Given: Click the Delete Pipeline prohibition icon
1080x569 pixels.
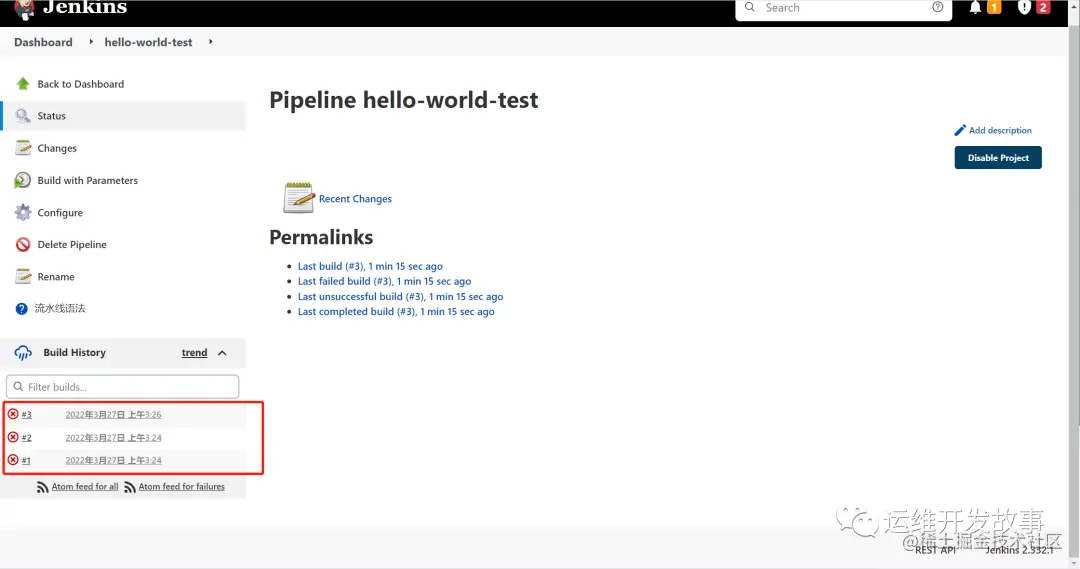Looking at the screenshot, I should click(23, 245).
